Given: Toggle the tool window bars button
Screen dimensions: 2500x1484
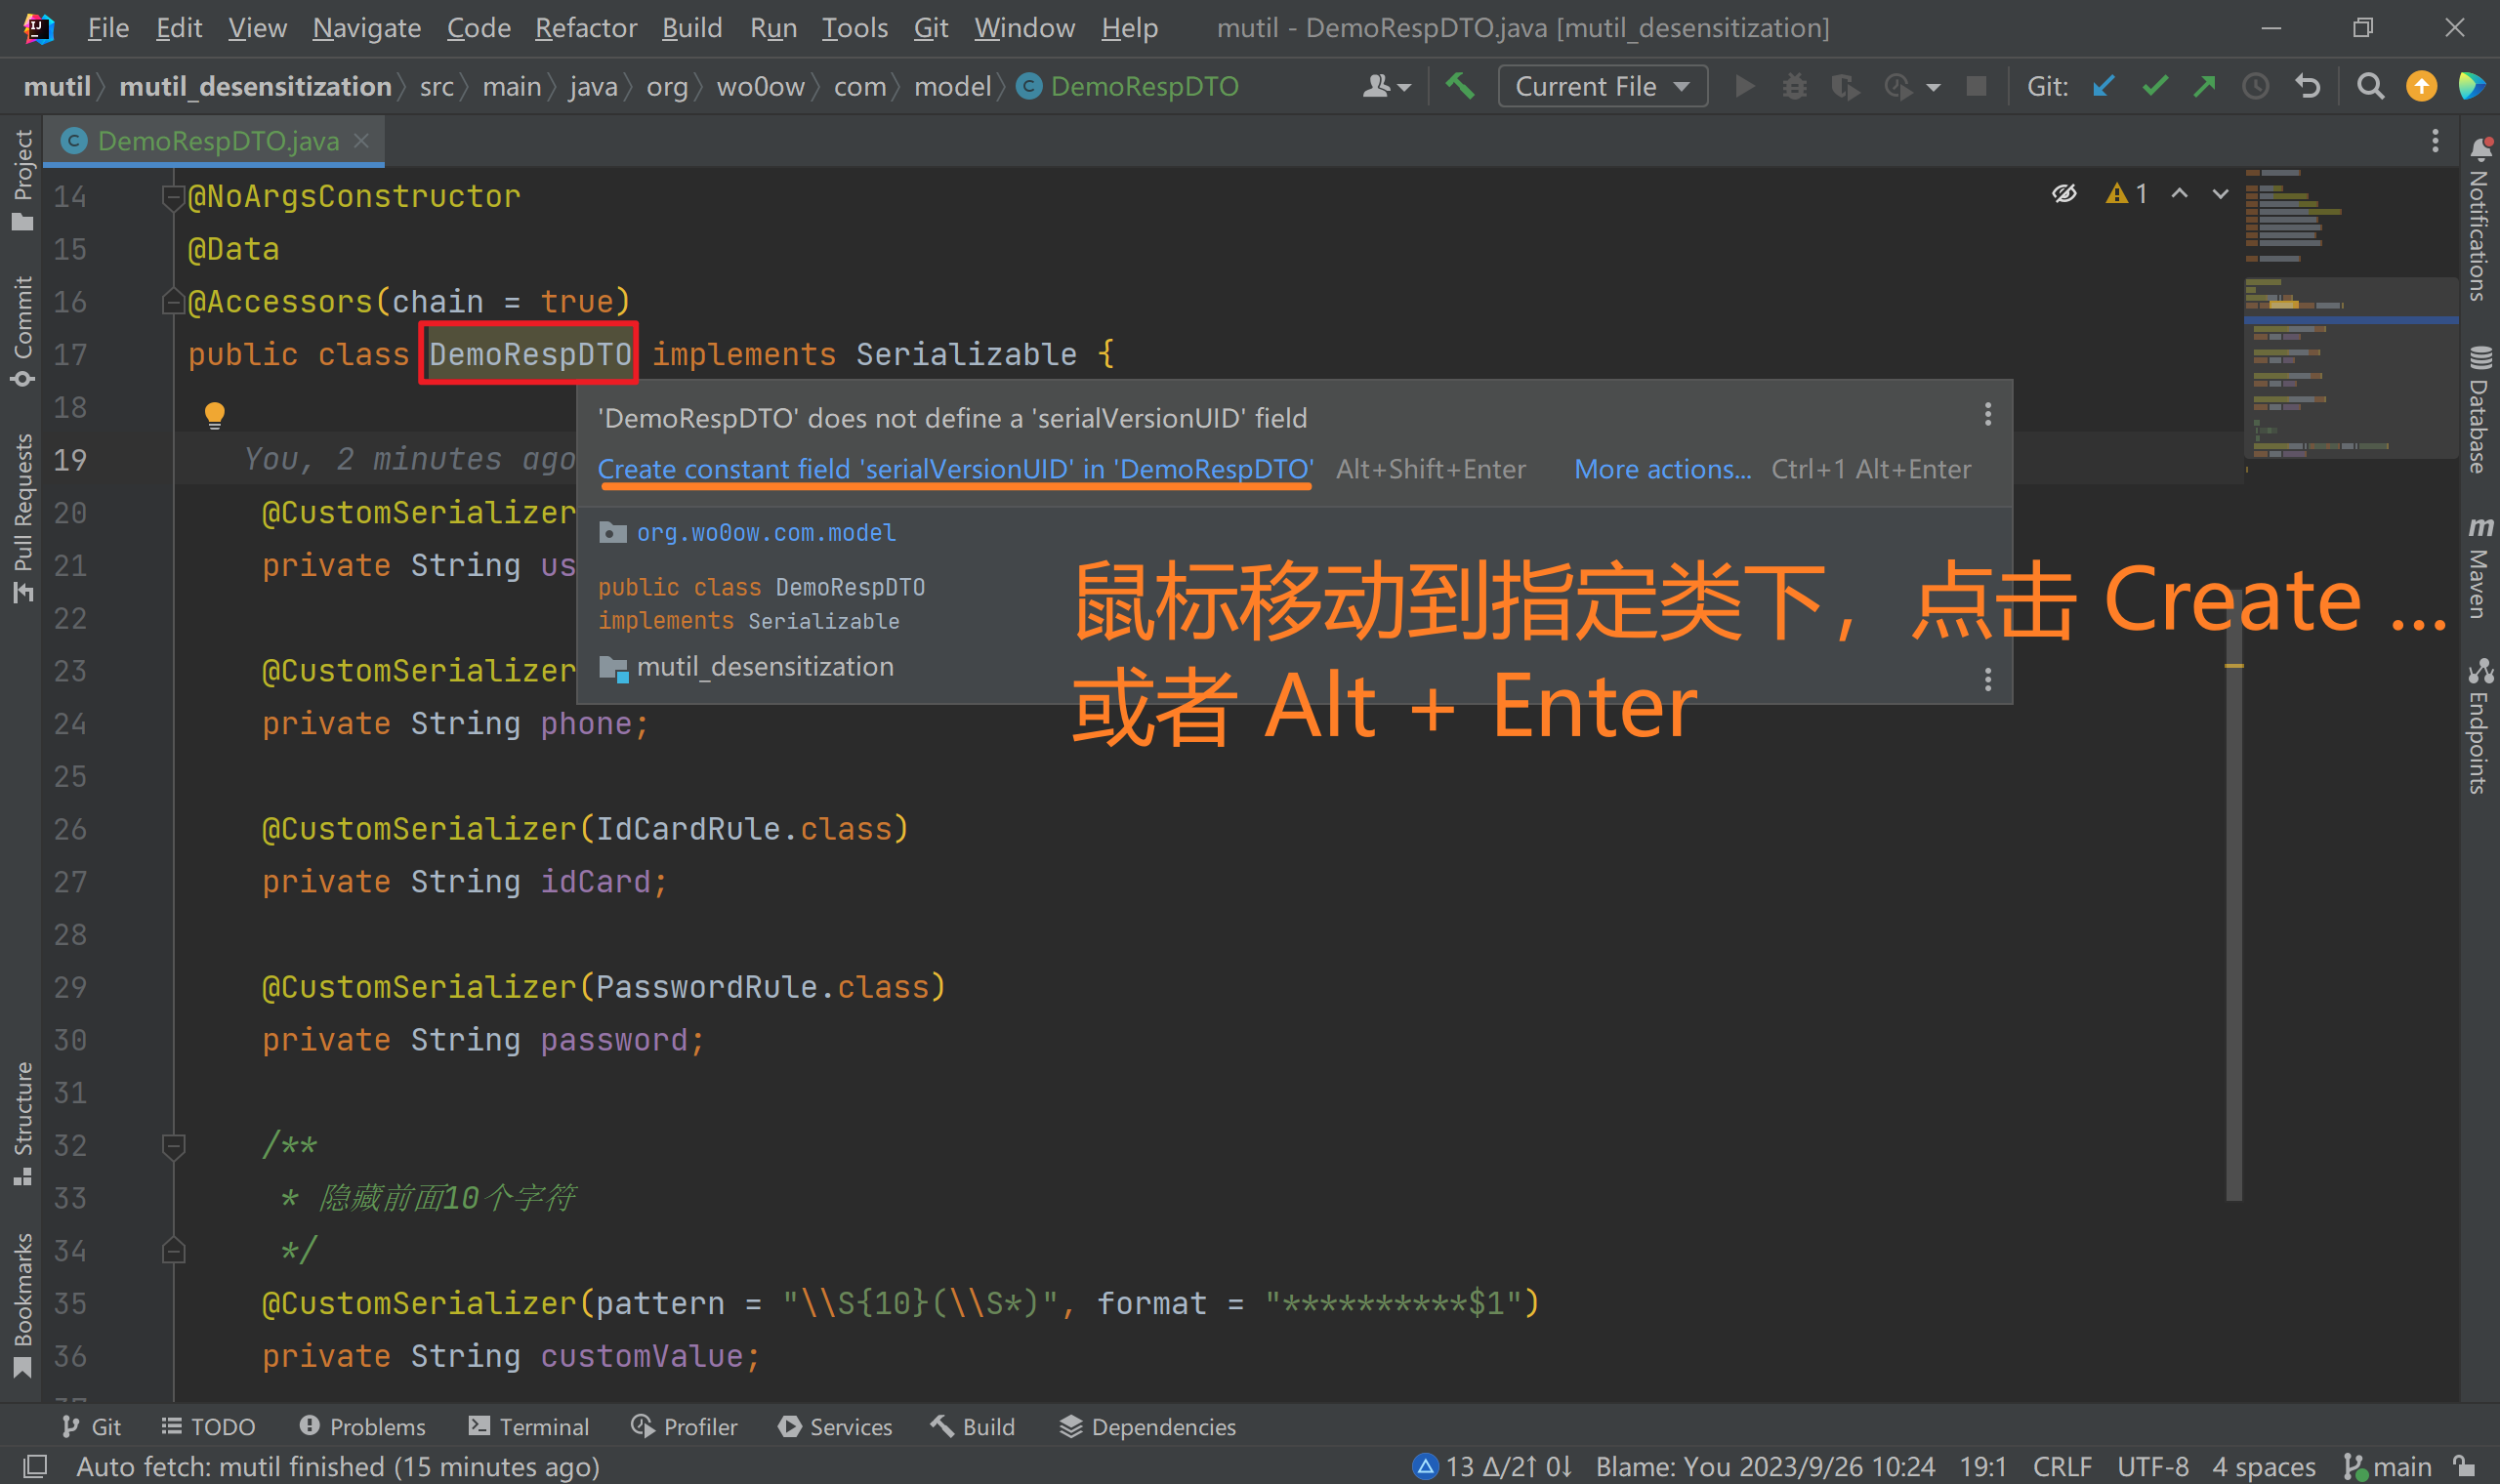Looking at the screenshot, I should click(x=35, y=1466).
